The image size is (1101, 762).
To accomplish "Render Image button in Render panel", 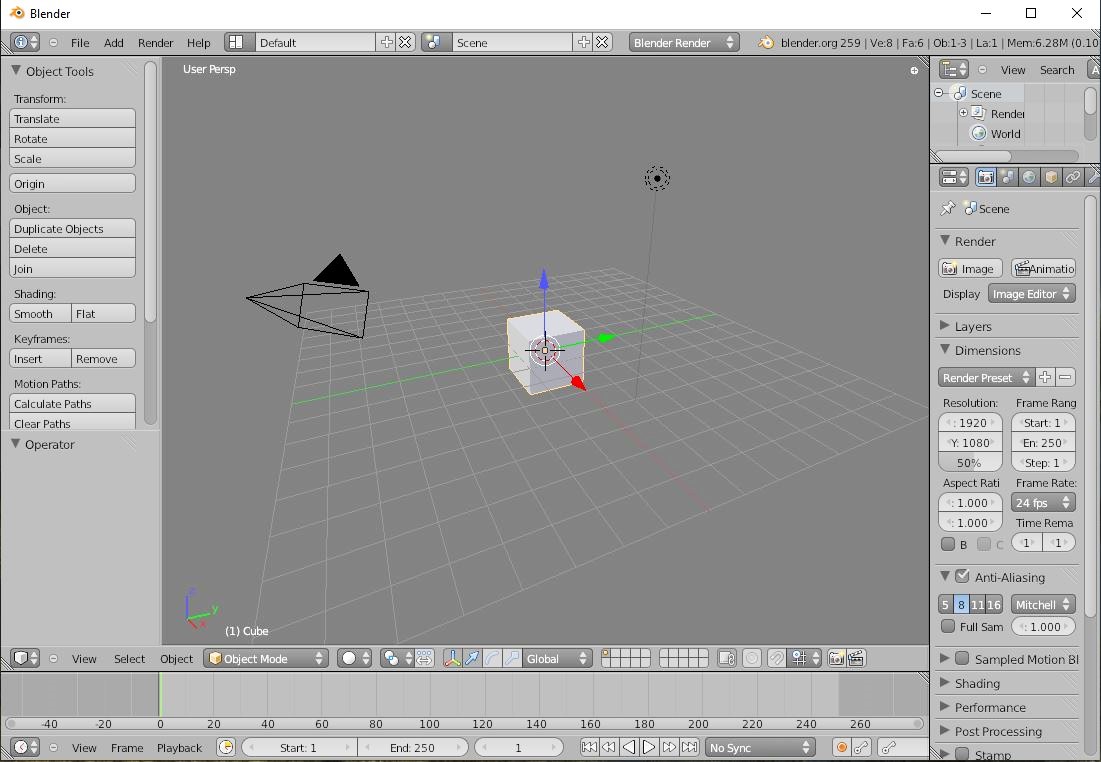I will (x=970, y=268).
